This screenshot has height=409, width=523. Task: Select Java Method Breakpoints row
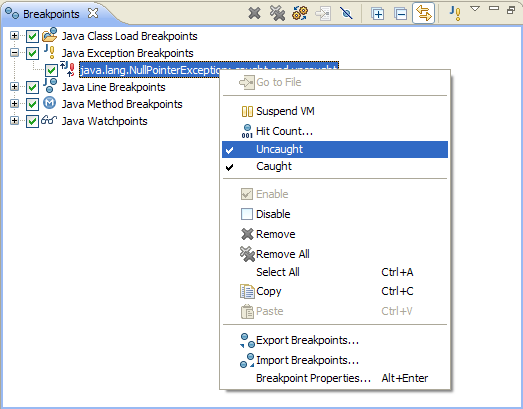122,104
